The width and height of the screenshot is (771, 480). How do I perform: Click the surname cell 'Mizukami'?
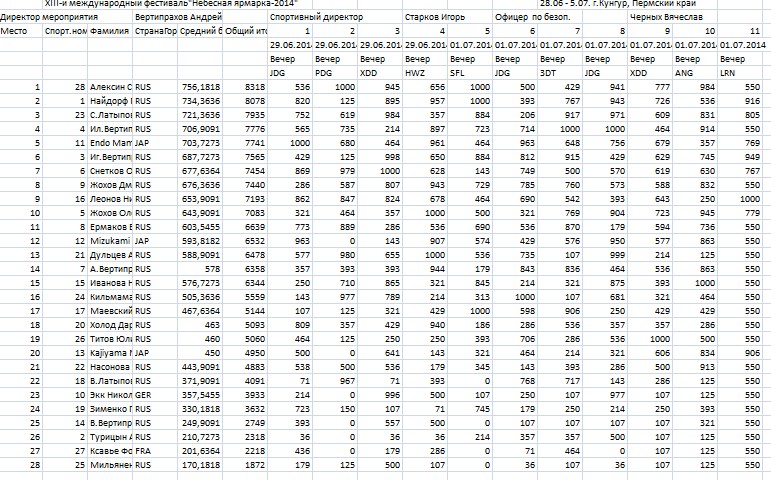(x=110, y=241)
